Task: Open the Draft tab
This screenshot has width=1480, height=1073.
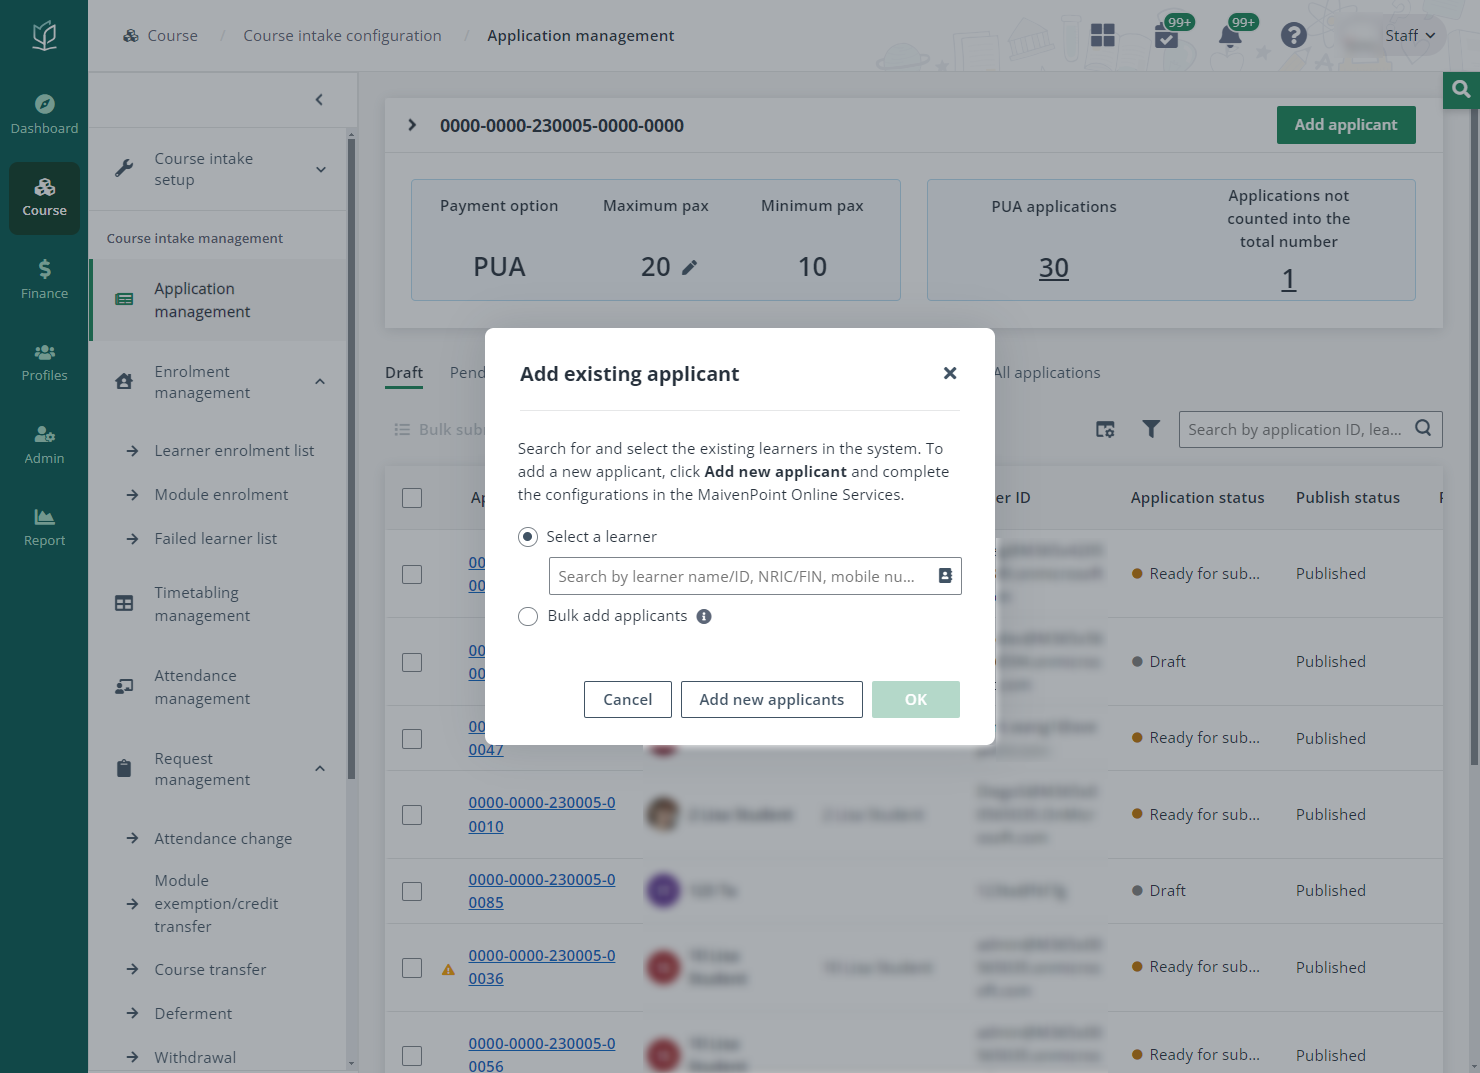Action: point(404,373)
